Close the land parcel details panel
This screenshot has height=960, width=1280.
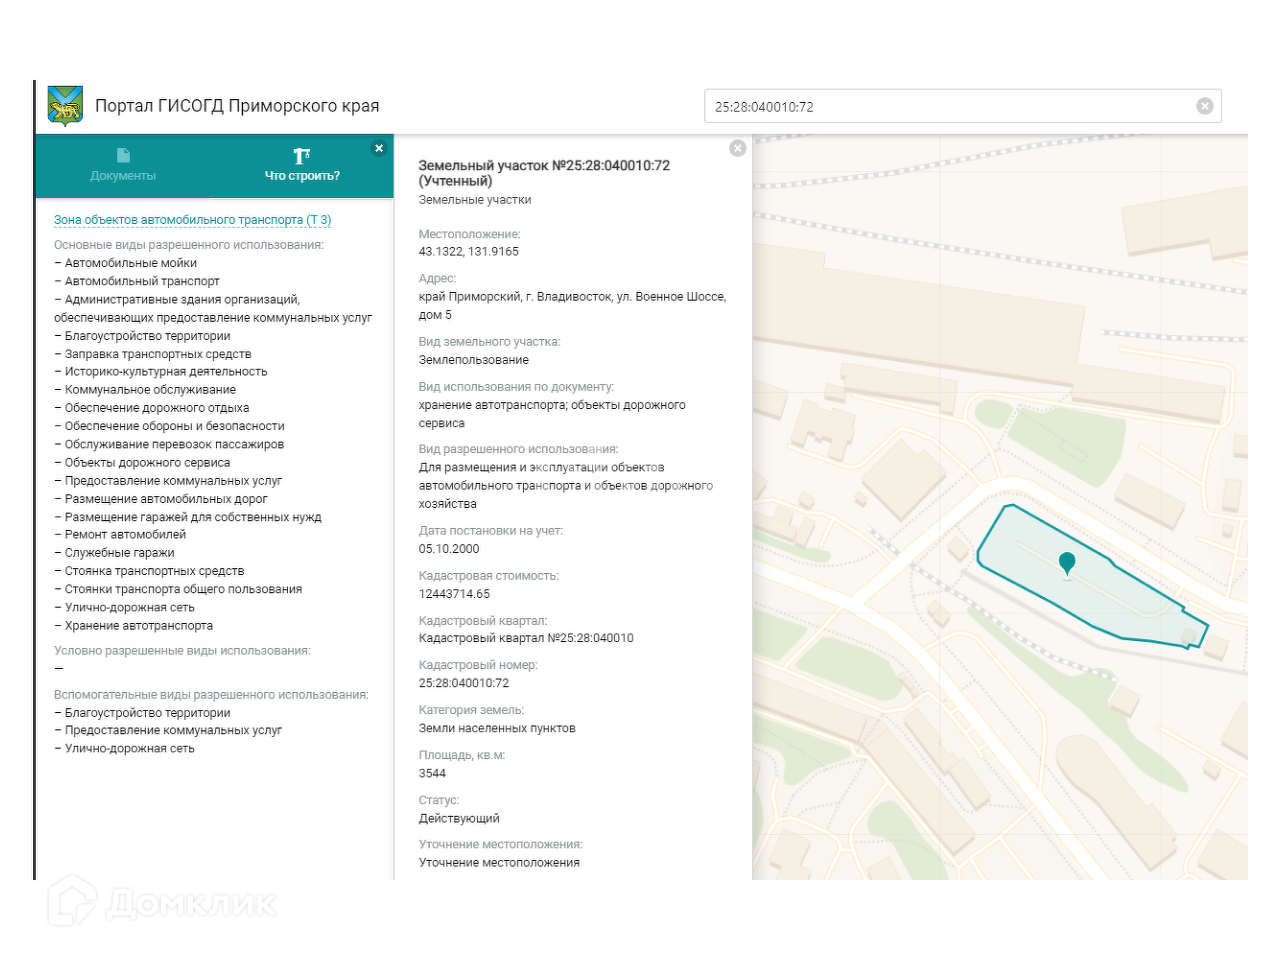(x=738, y=148)
